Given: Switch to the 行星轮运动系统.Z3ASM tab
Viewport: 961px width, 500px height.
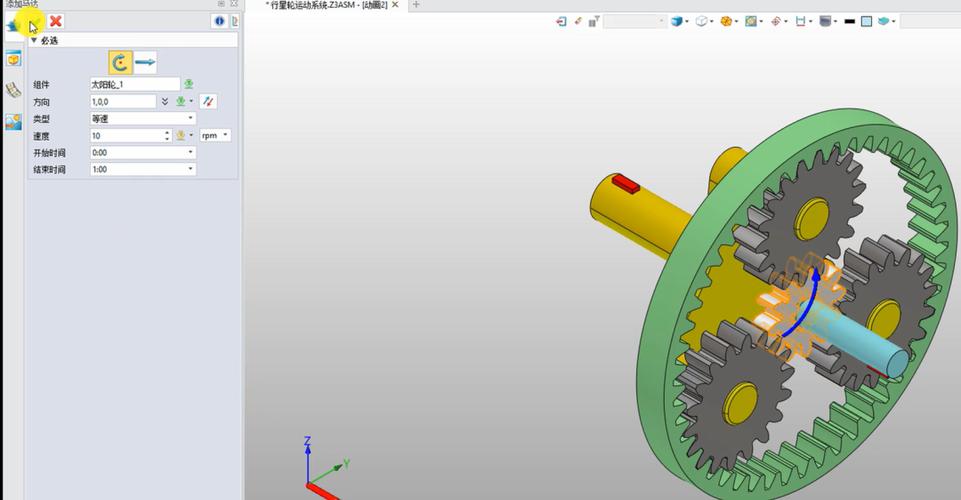Looking at the screenshot, I should [x=326, y=5].
